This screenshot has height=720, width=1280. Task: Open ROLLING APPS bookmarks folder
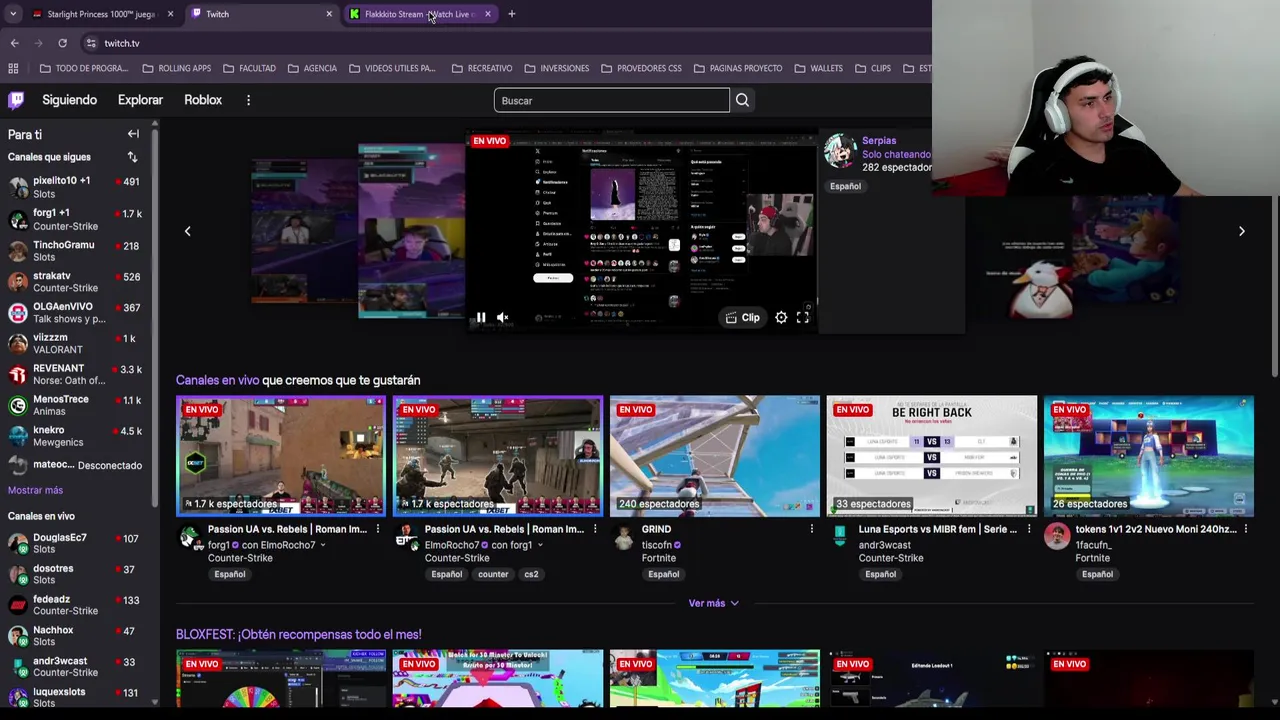coord(177,68)
